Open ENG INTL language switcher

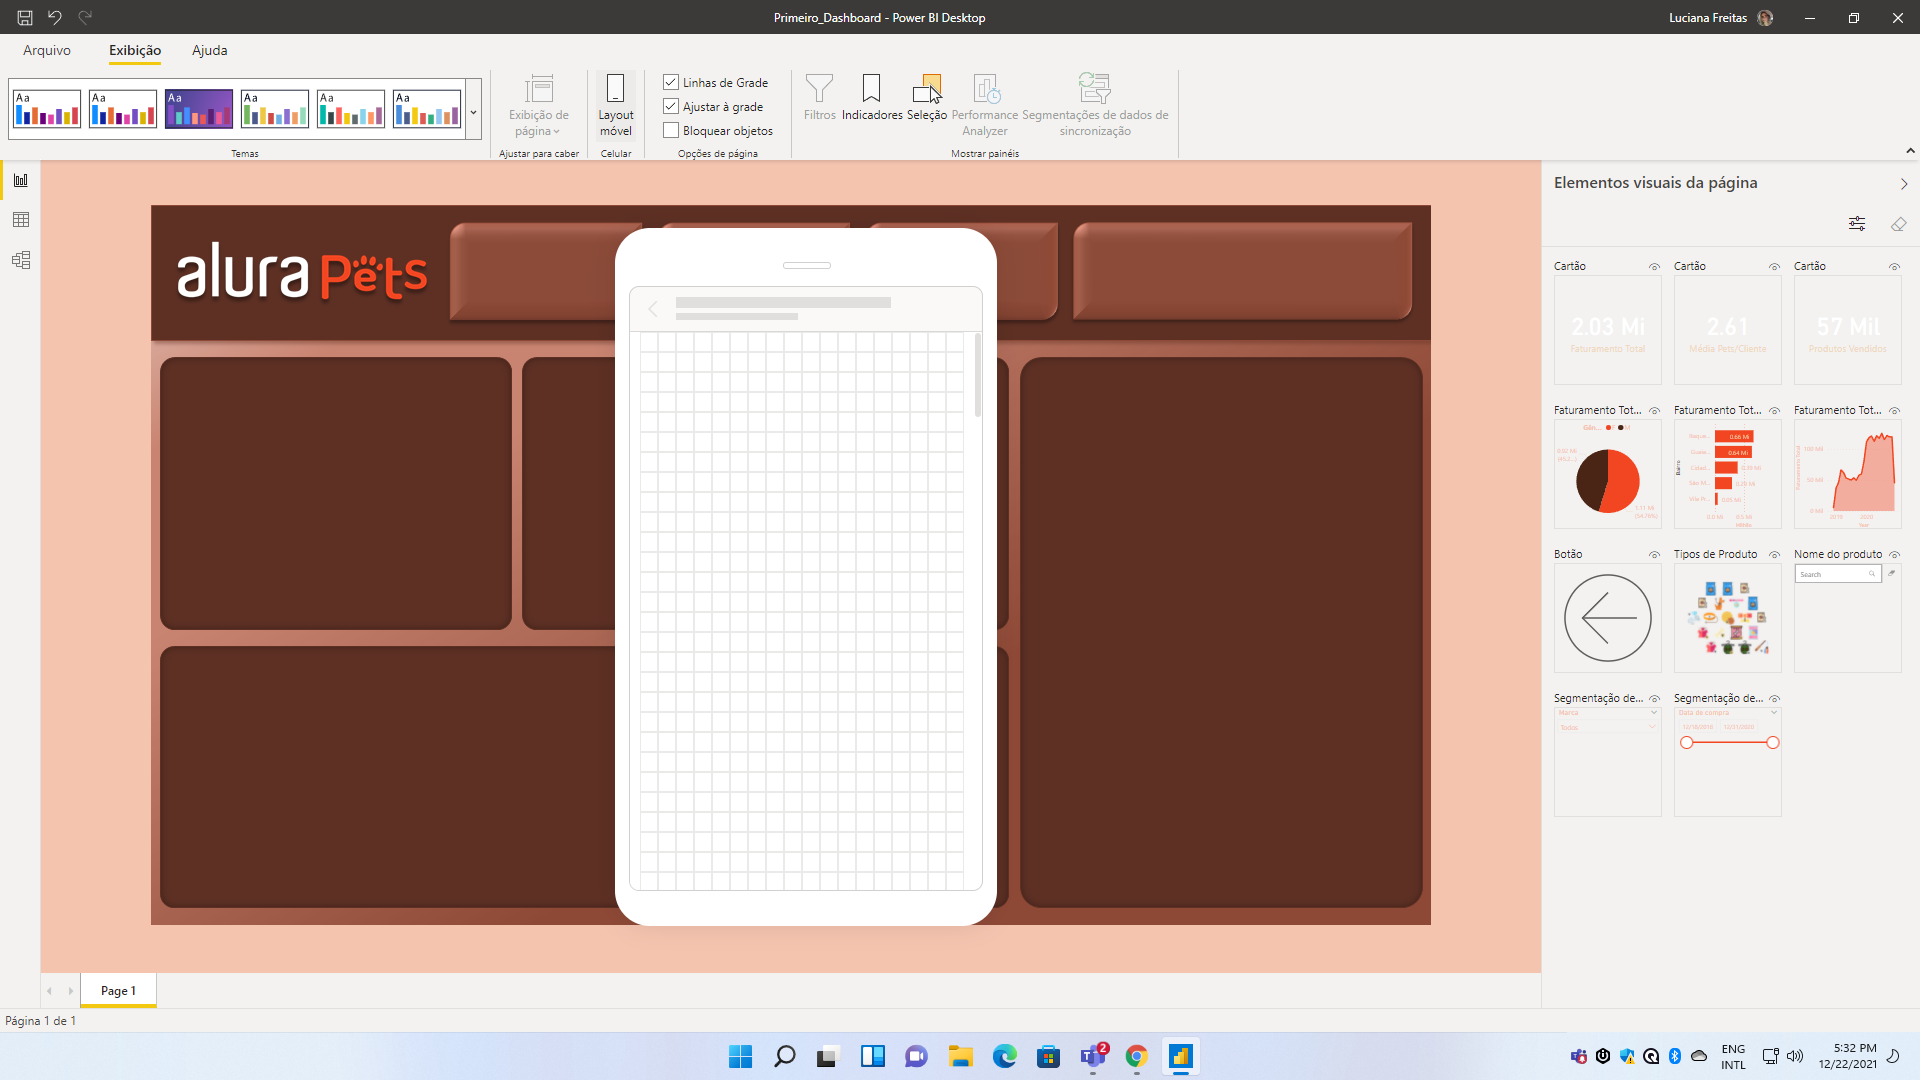pos(1733,1056)
